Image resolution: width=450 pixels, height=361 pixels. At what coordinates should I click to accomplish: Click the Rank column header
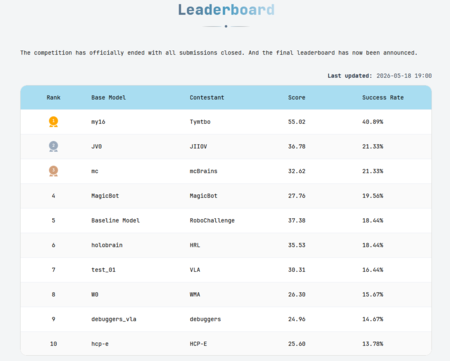pos(53,98)
